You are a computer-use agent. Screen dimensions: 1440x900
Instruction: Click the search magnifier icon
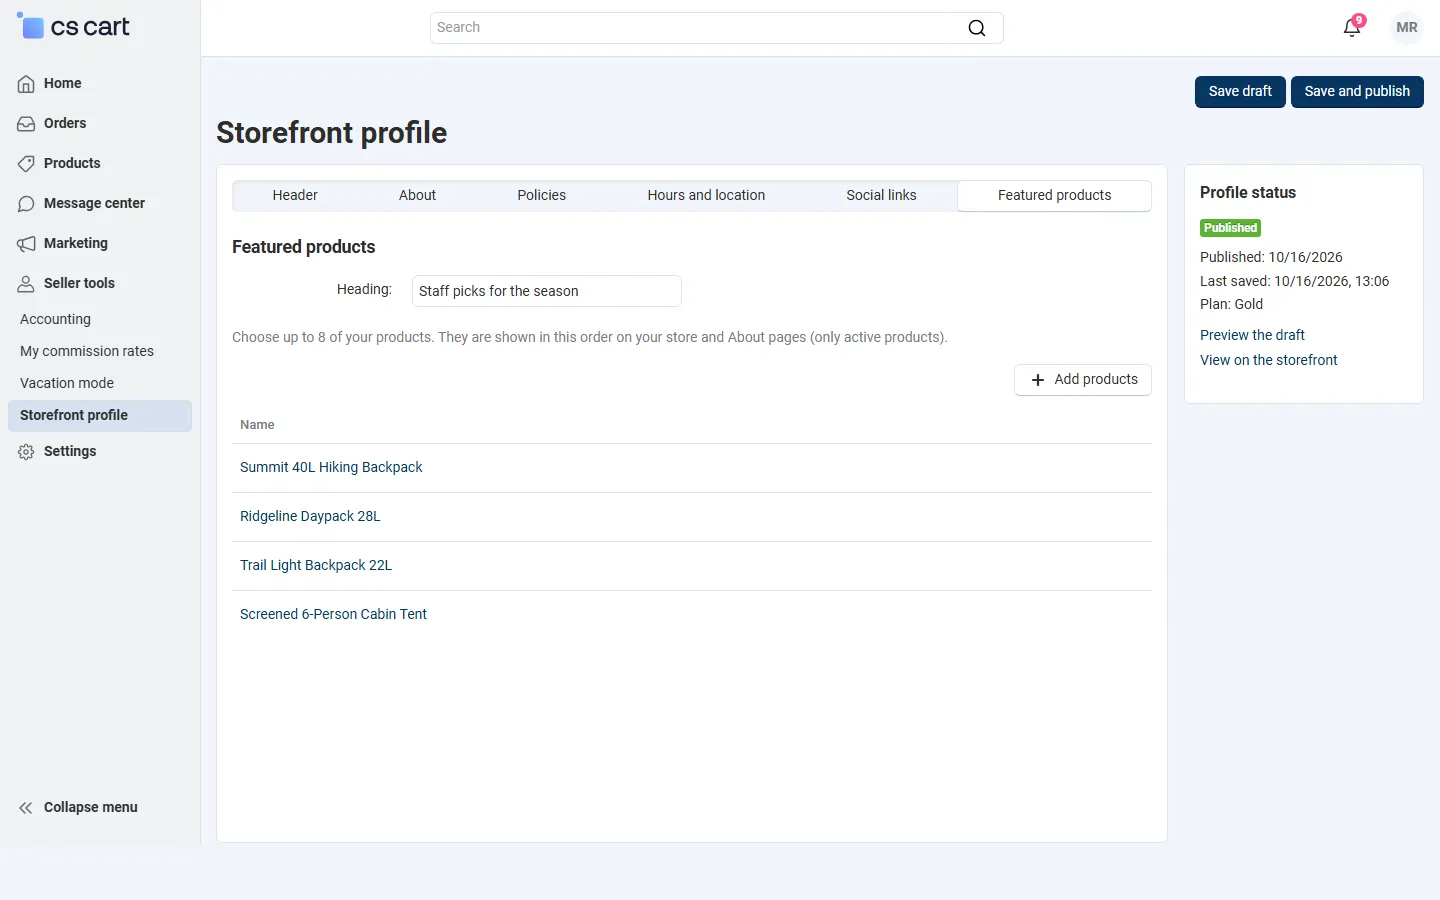pyautogui.click(x=977, y=28)
